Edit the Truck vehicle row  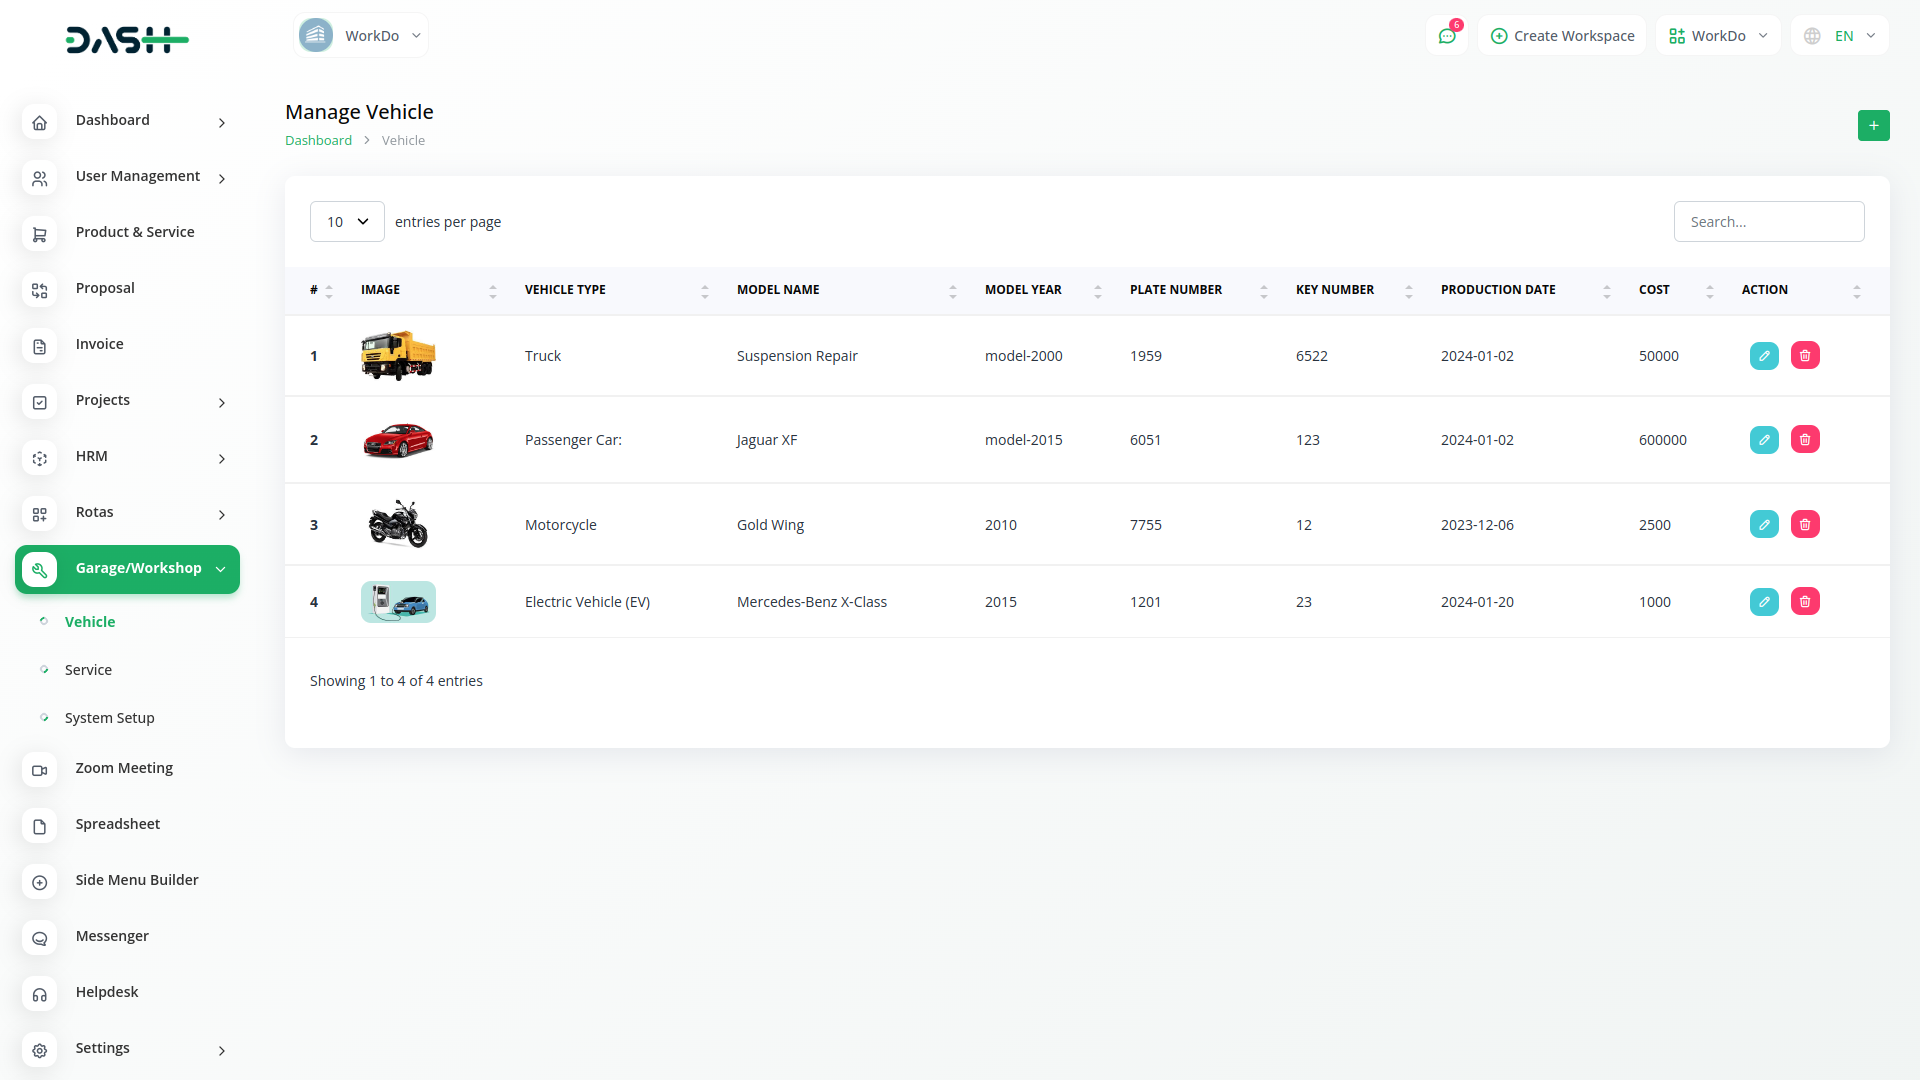(x=1764, y=356)
